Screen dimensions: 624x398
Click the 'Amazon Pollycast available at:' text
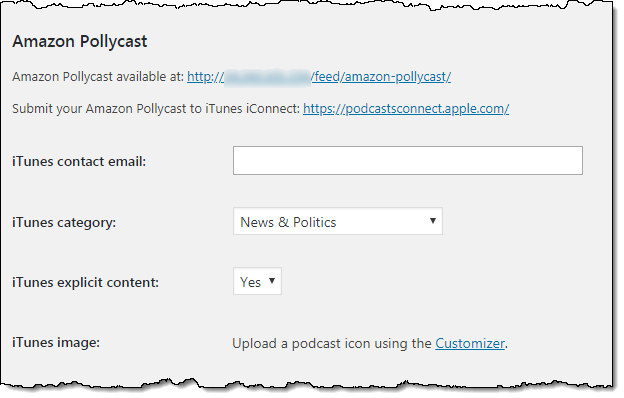[x=98, y=76]
